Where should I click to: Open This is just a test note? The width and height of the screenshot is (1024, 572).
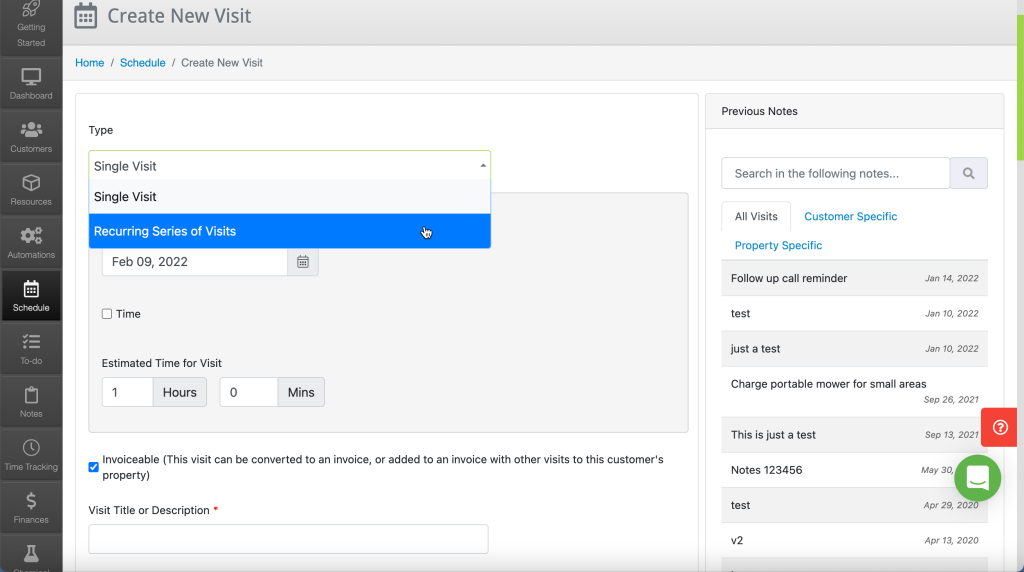[x=854, y=435]
